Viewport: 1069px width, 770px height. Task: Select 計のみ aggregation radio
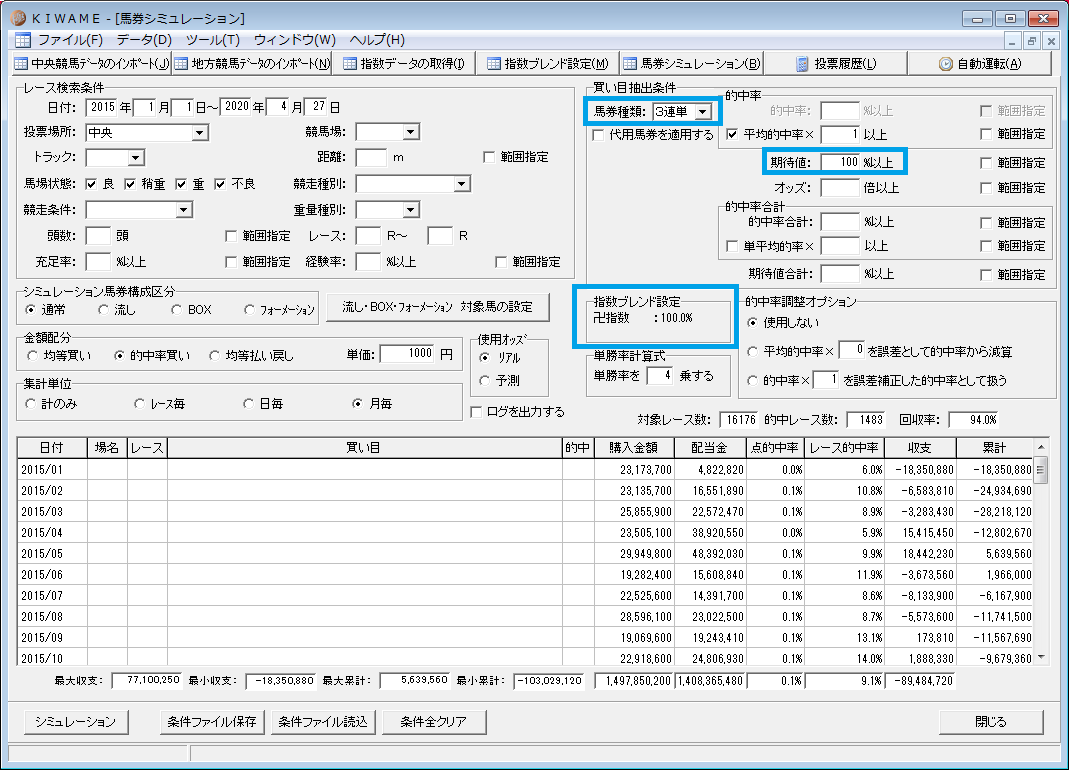pos(31,404)
